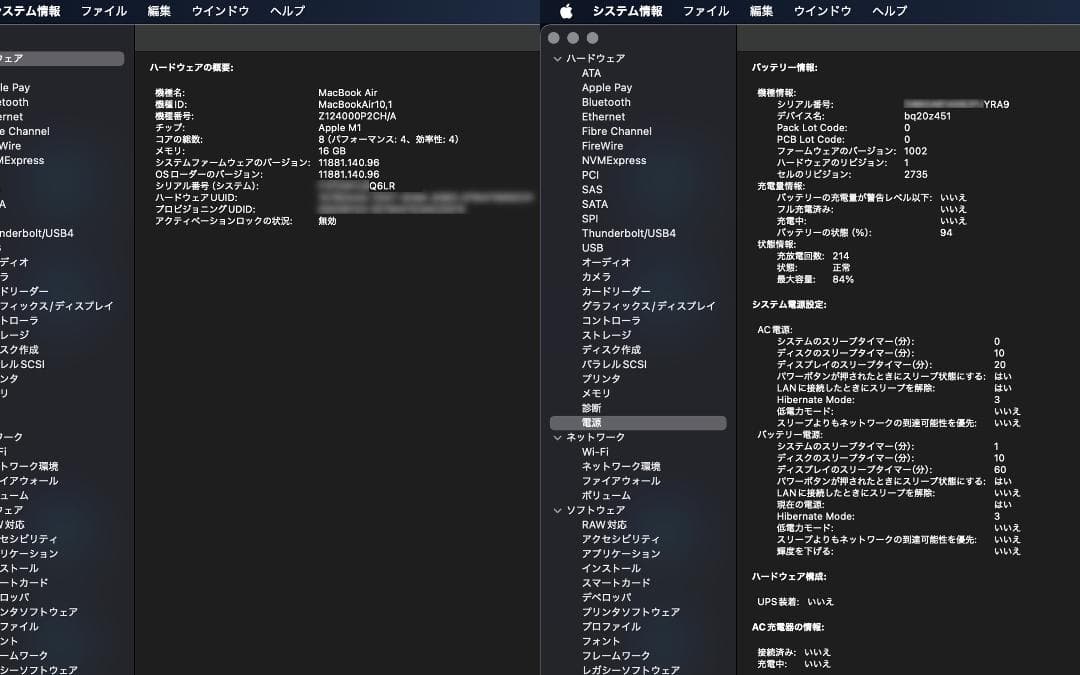Collapse the ネットワーク section in sidebar
This screenshot has height=675, width=1080.
pyautogui.click(x=557, y=438)
